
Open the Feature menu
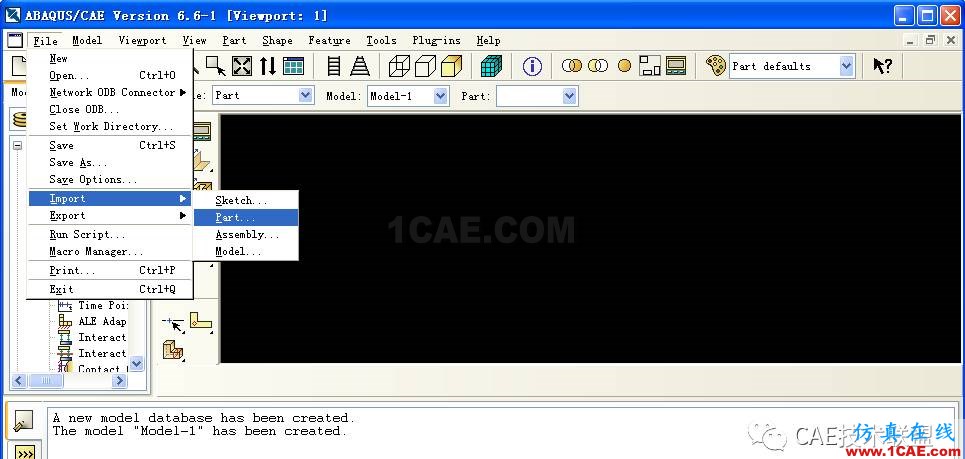(x=329, y=41)
